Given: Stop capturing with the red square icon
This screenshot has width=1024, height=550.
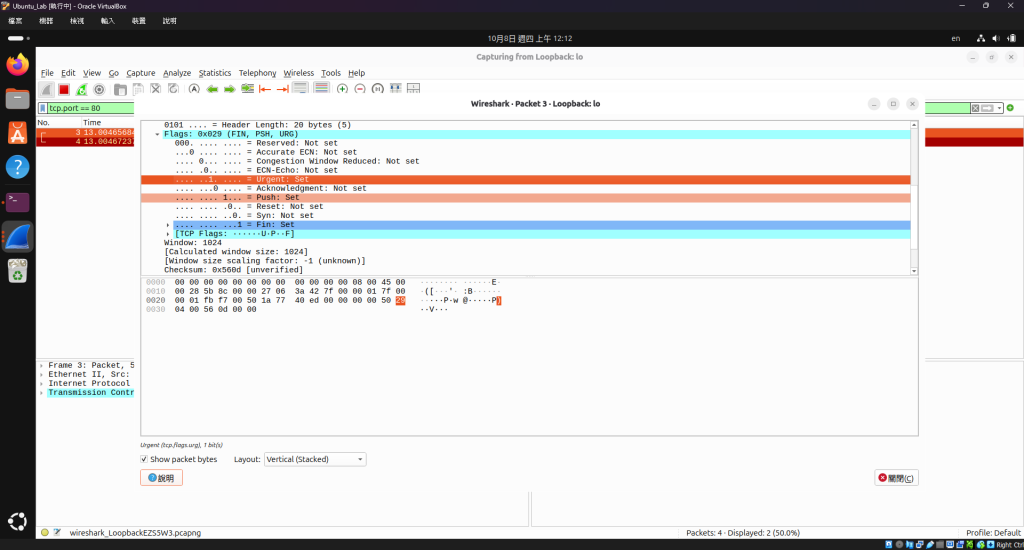Looking at the screenshot, I should 63,89.
